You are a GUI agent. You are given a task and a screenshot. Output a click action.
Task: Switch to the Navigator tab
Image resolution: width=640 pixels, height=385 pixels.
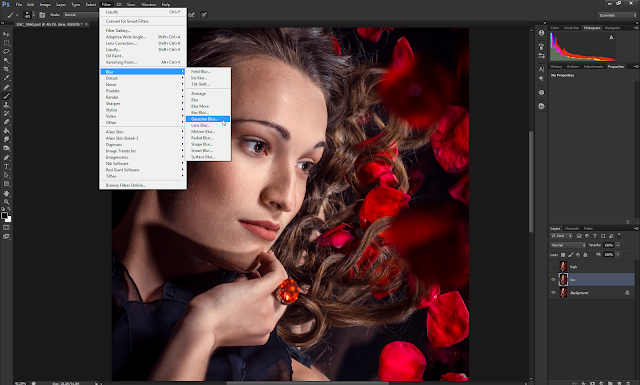point(612,28)
